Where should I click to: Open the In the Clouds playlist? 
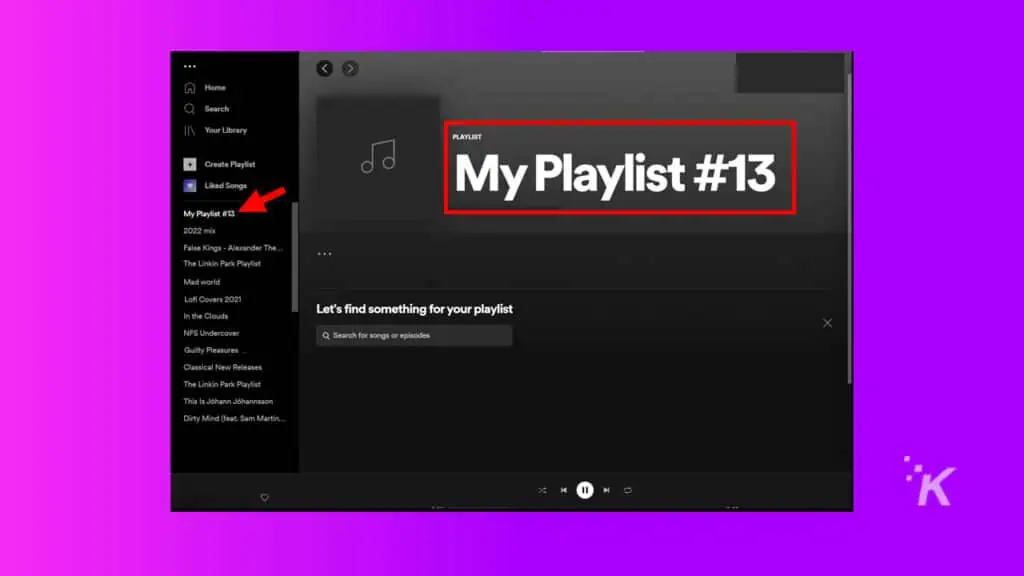(206, 316)
